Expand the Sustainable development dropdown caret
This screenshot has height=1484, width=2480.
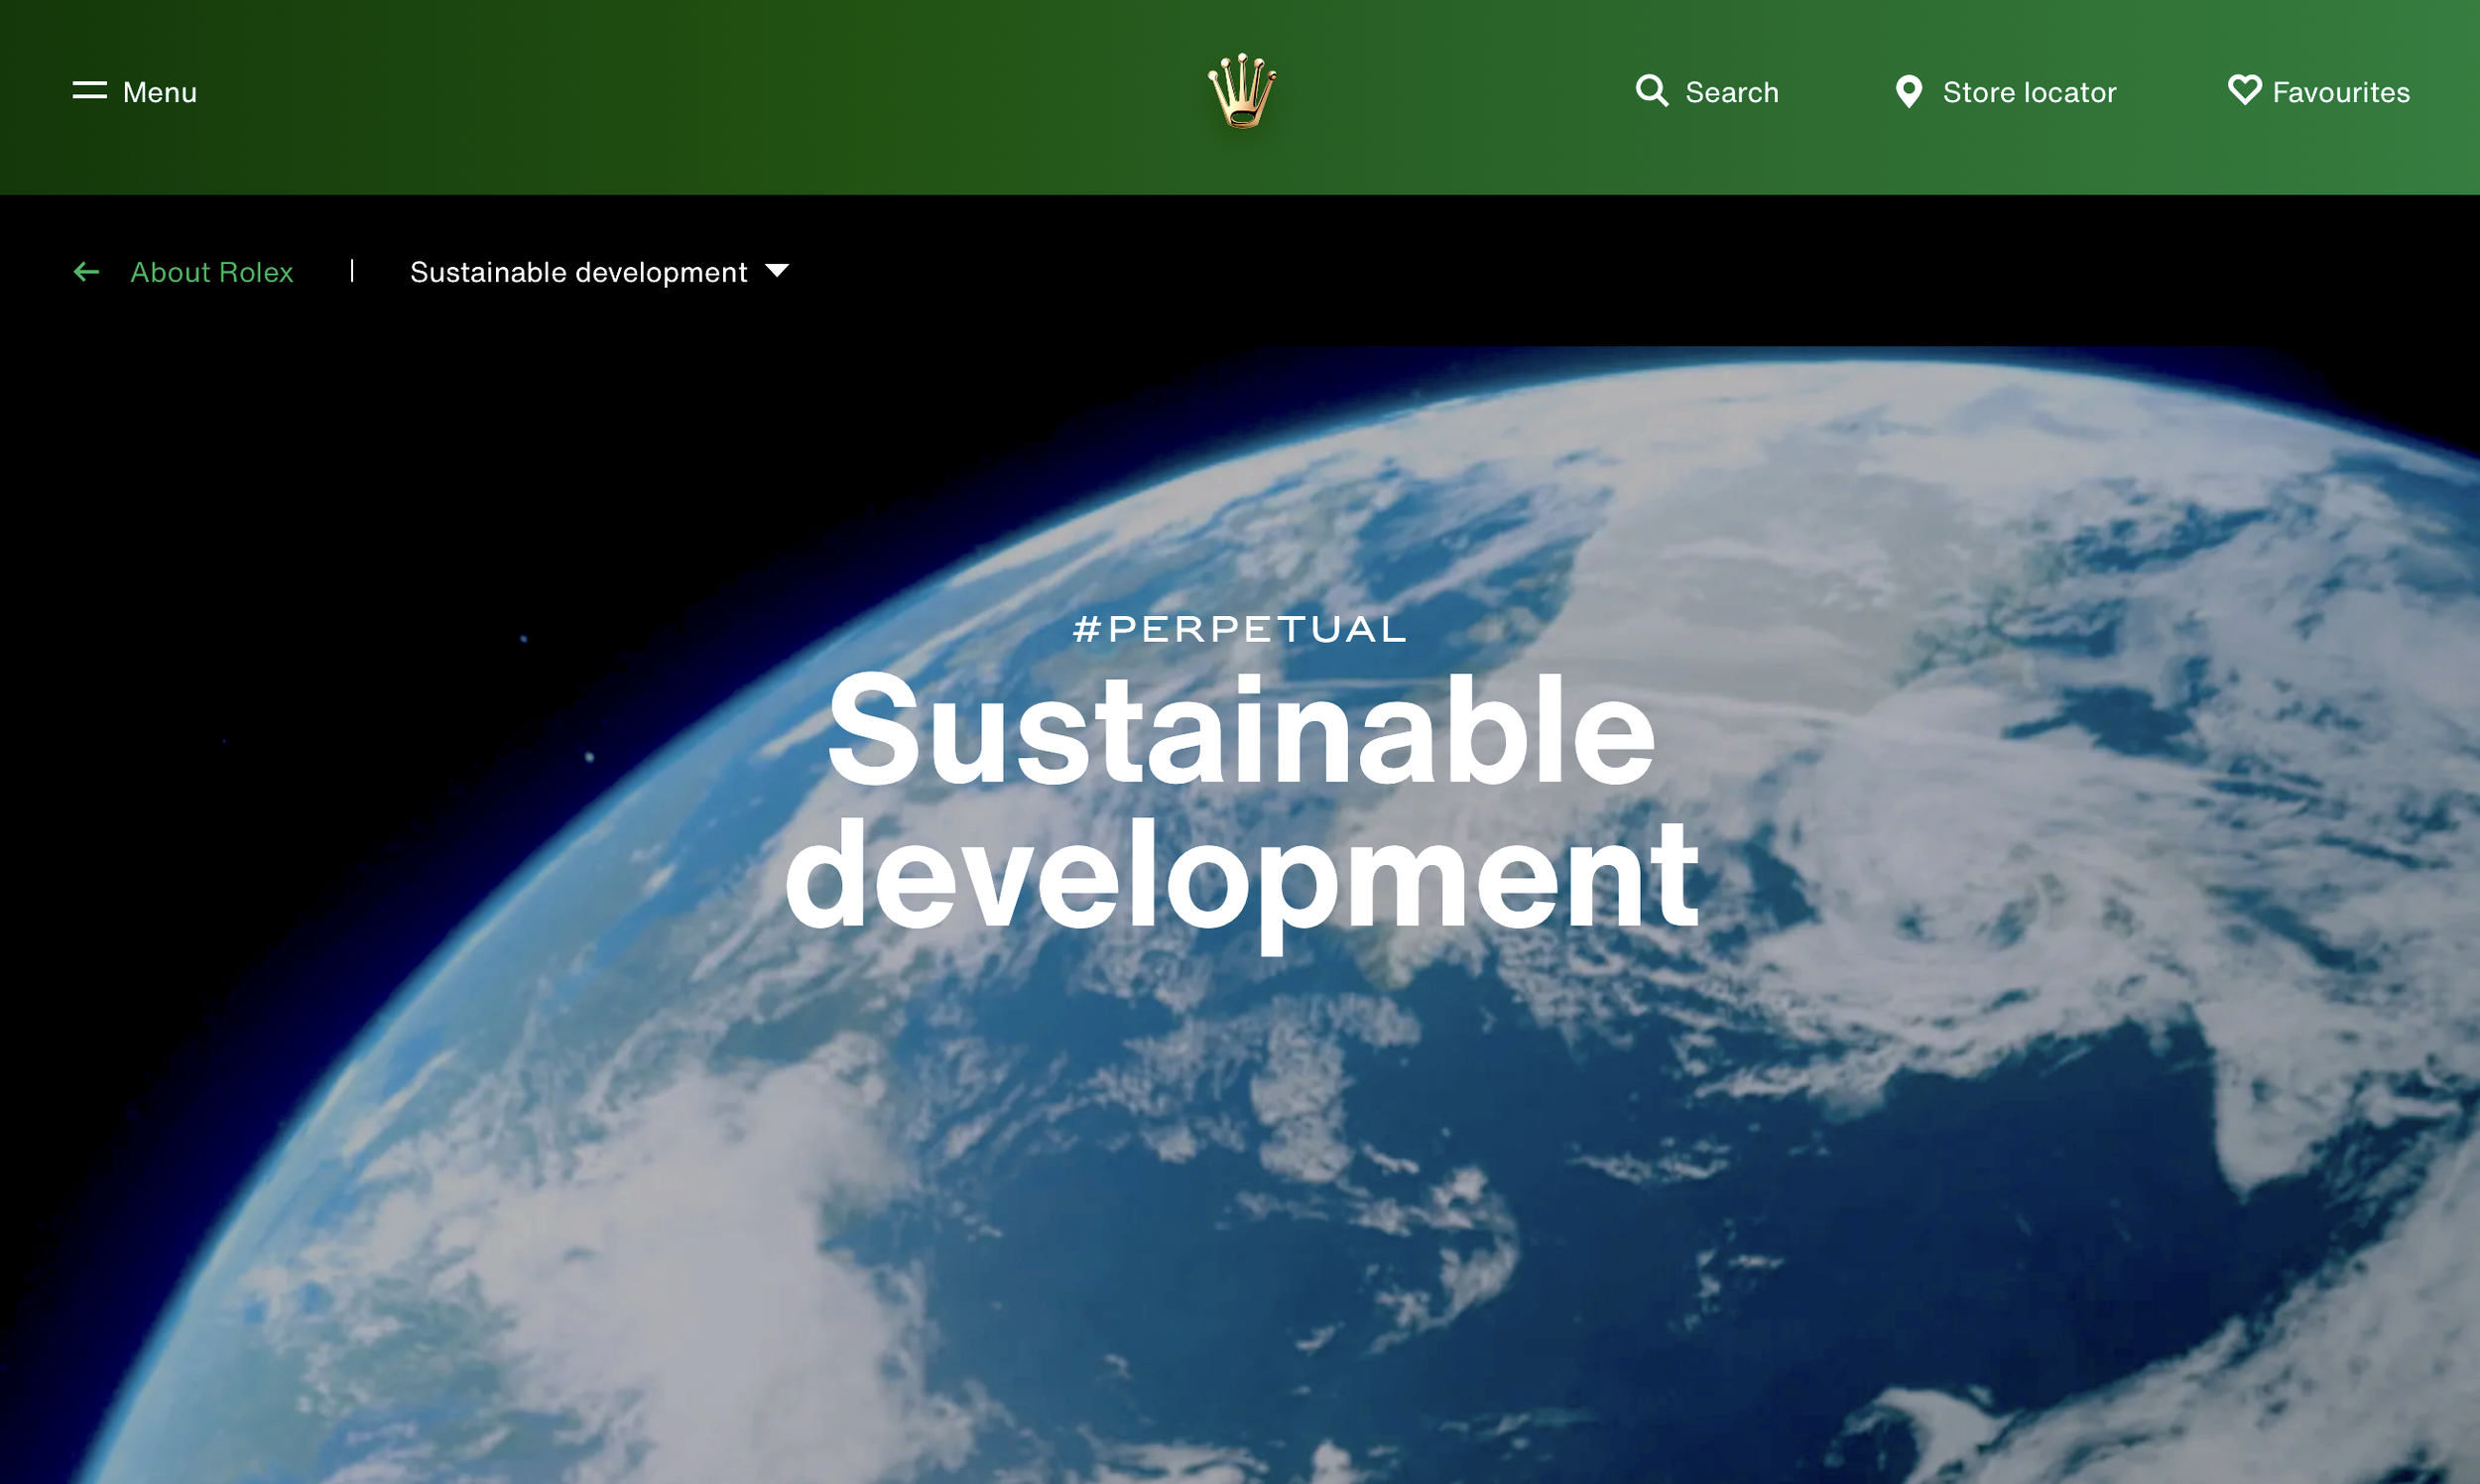click(777, 271)
